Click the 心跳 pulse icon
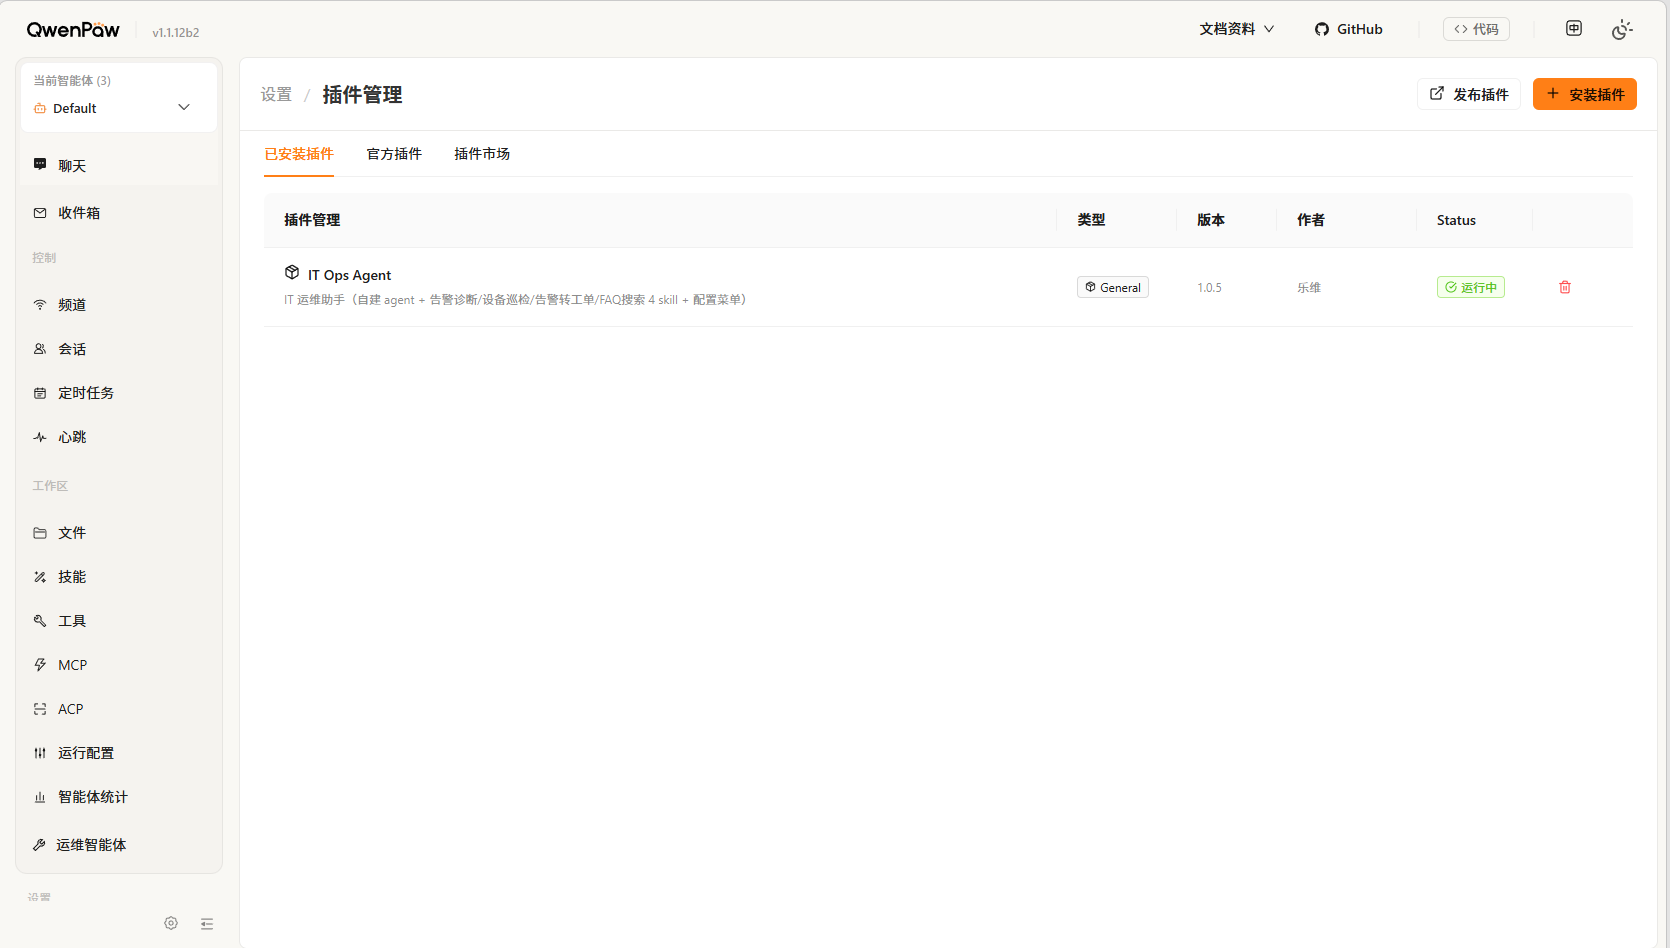Screen dimensions: 1670x948 40,437
